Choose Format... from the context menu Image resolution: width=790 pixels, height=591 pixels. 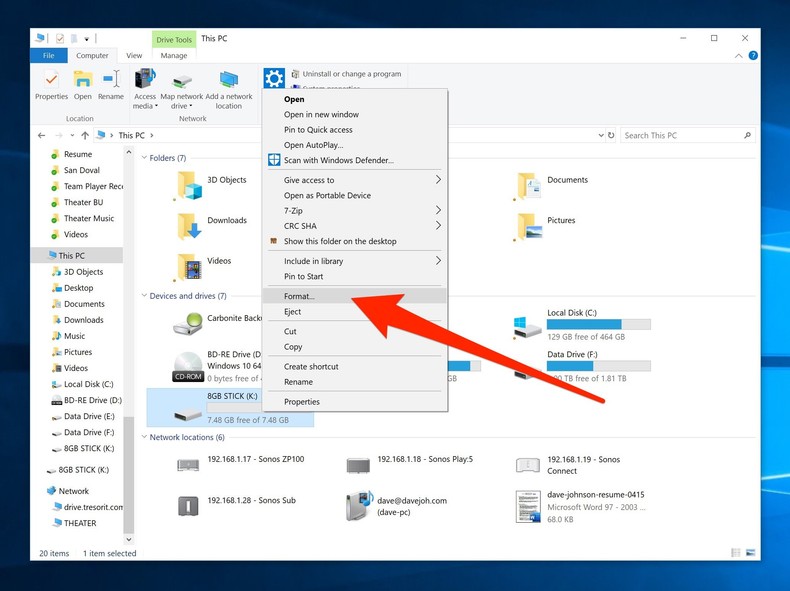(299, 296)
